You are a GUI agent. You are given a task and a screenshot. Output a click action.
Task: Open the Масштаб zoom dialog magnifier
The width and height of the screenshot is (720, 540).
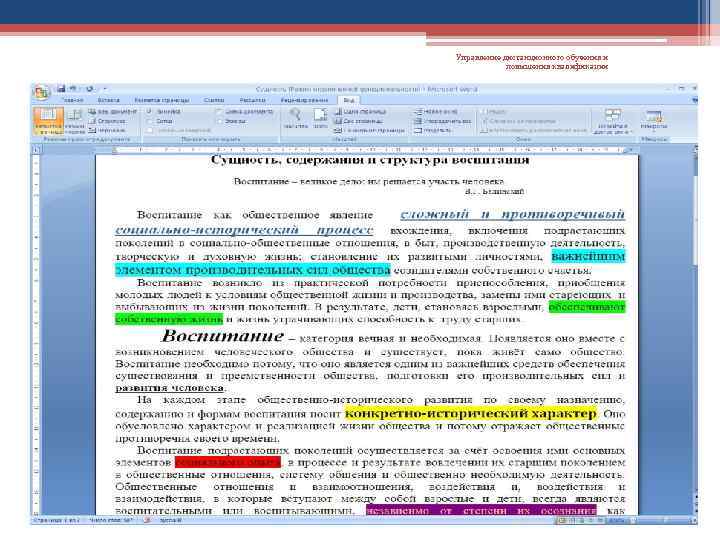[x=295, y=118]
